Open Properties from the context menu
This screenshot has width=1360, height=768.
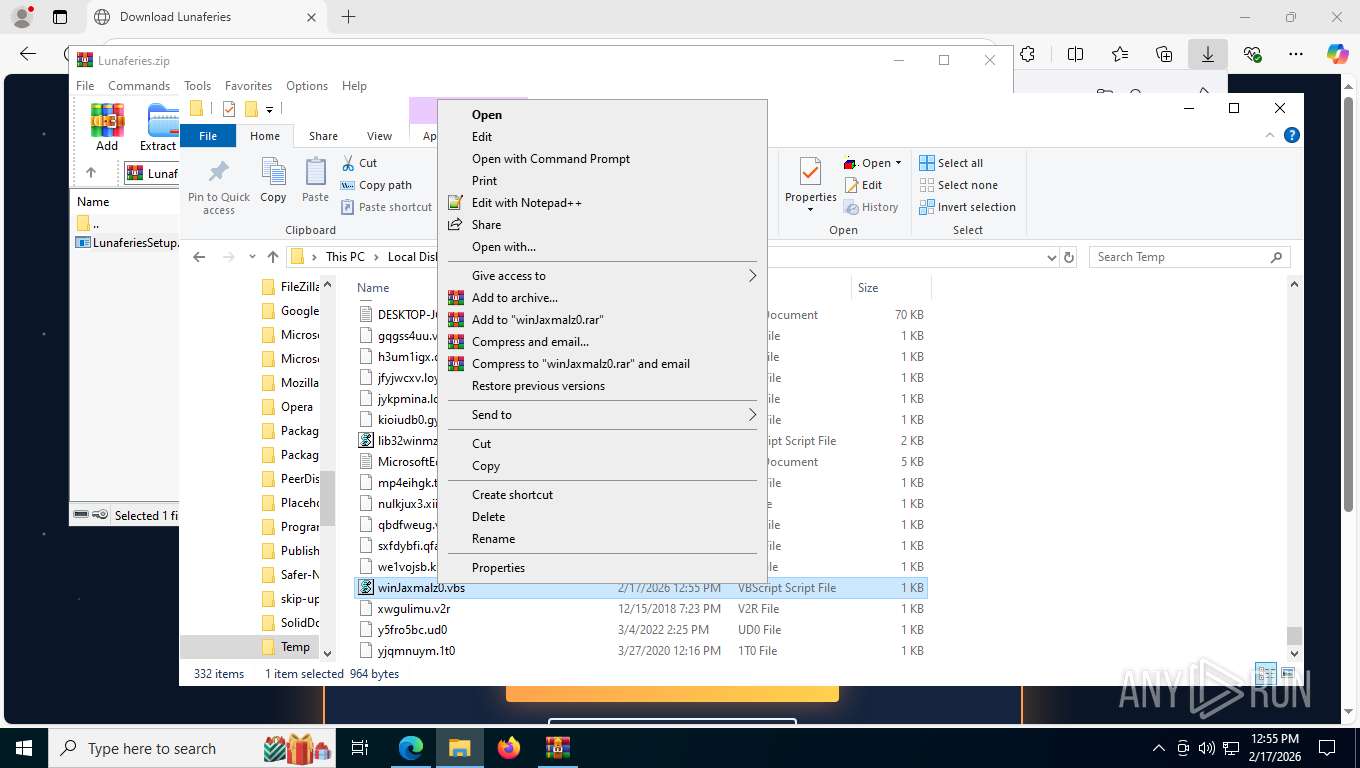coord(498,568)
